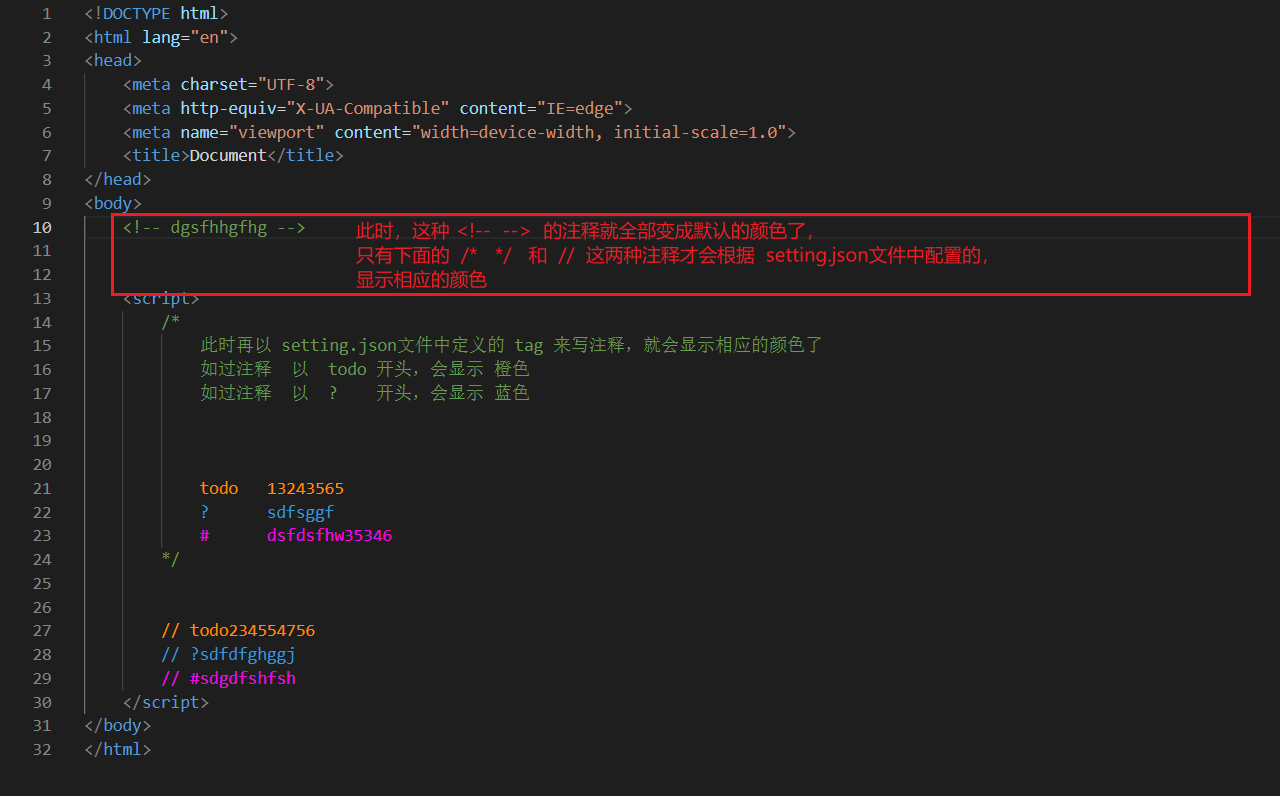Click the viewport meta tag line
Screen dimensions: 1280x796
click(x=460, y=132)
